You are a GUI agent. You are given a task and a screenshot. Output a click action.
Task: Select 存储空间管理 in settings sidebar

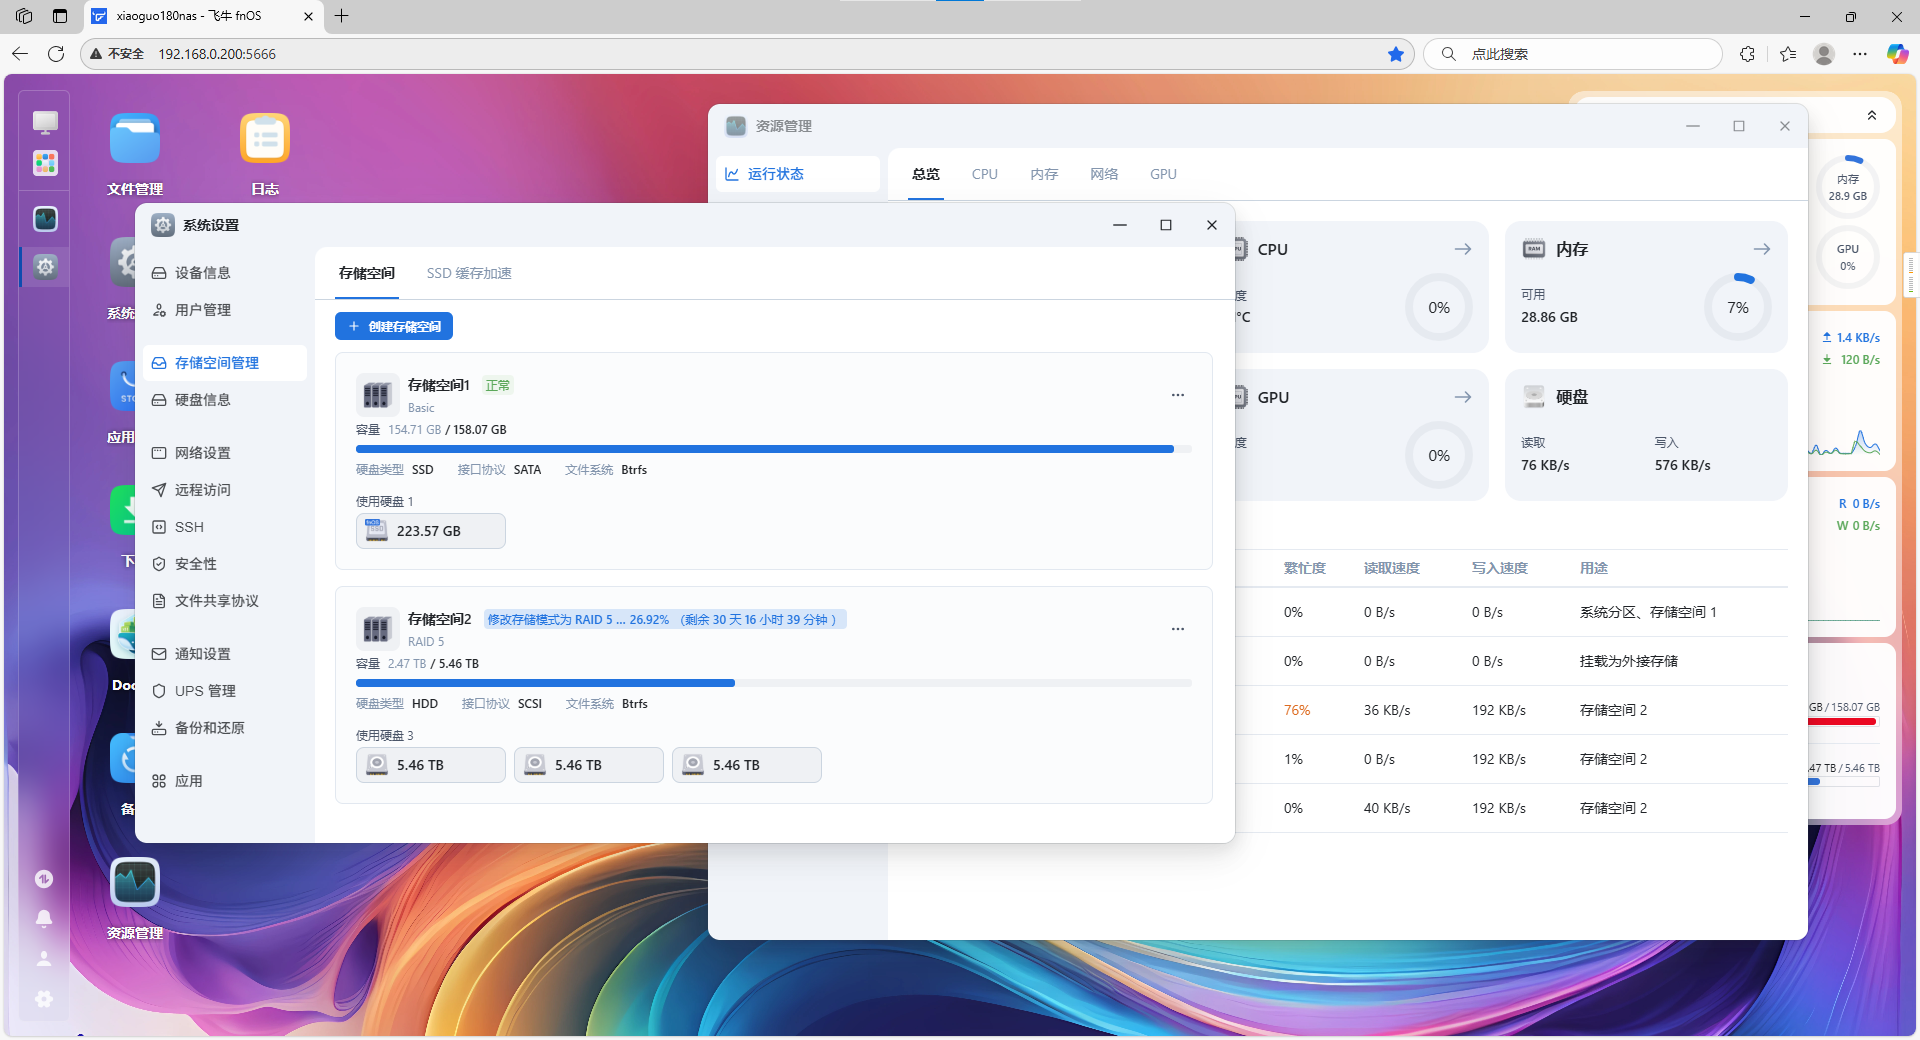point(225,363)
